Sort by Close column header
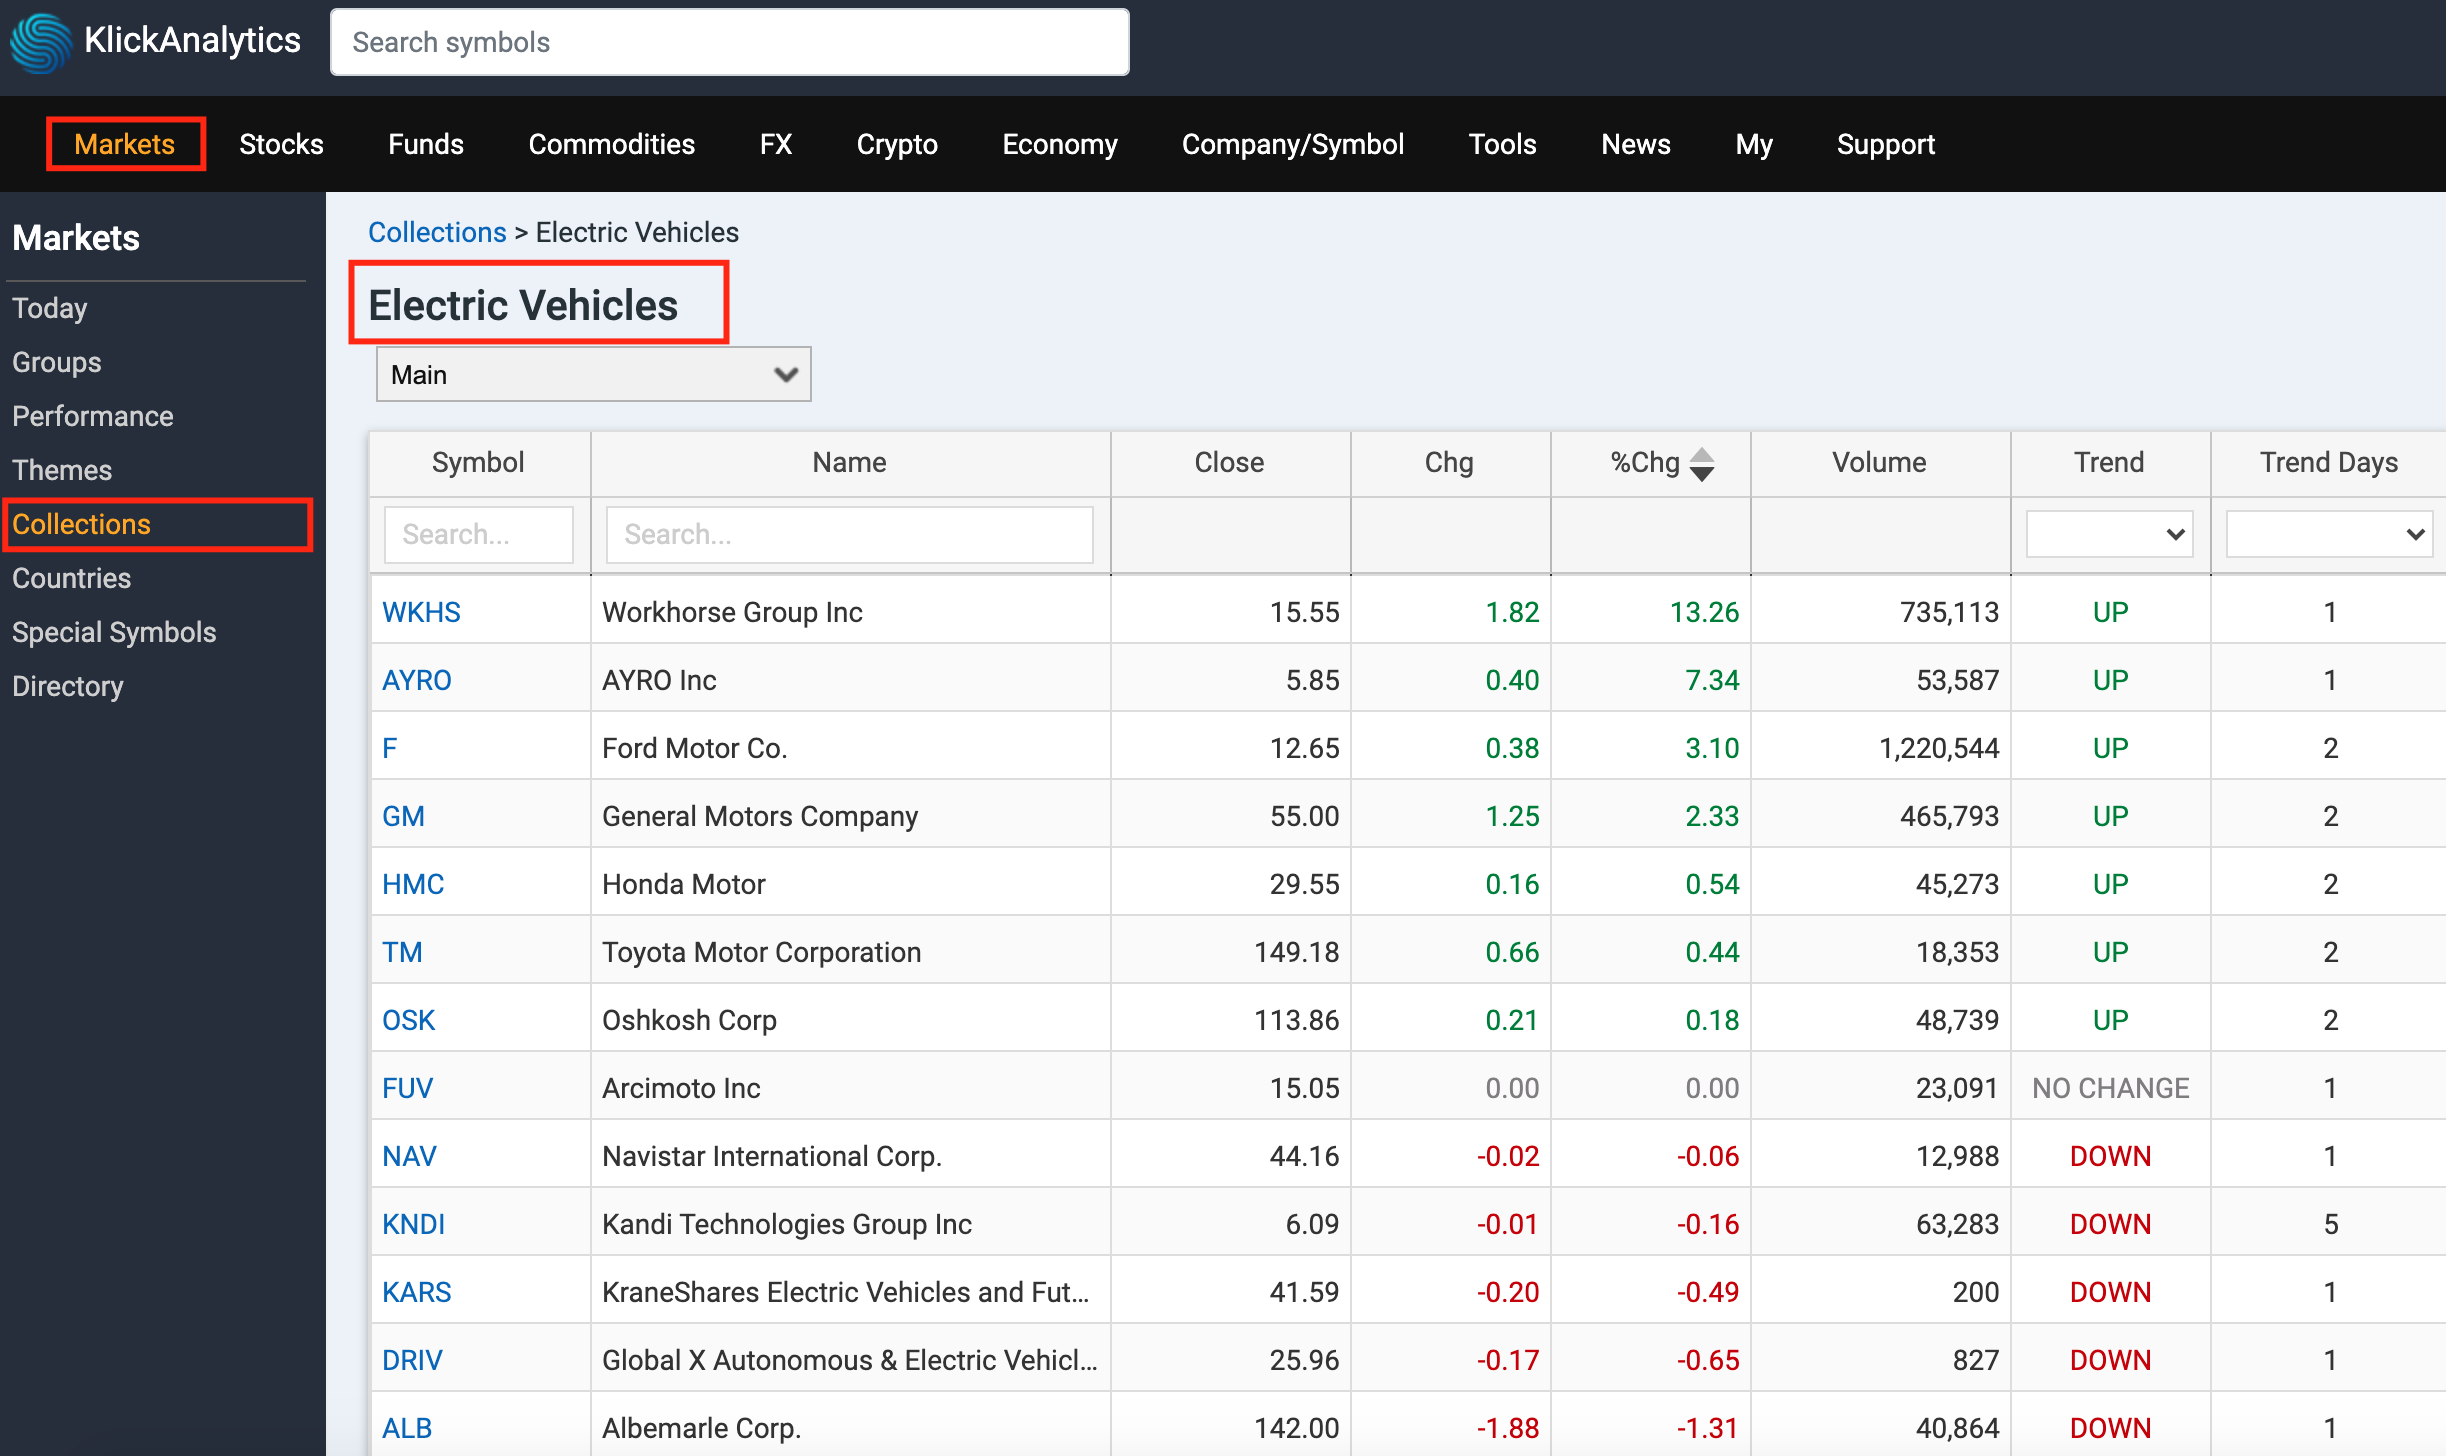 coord(1229,462)
